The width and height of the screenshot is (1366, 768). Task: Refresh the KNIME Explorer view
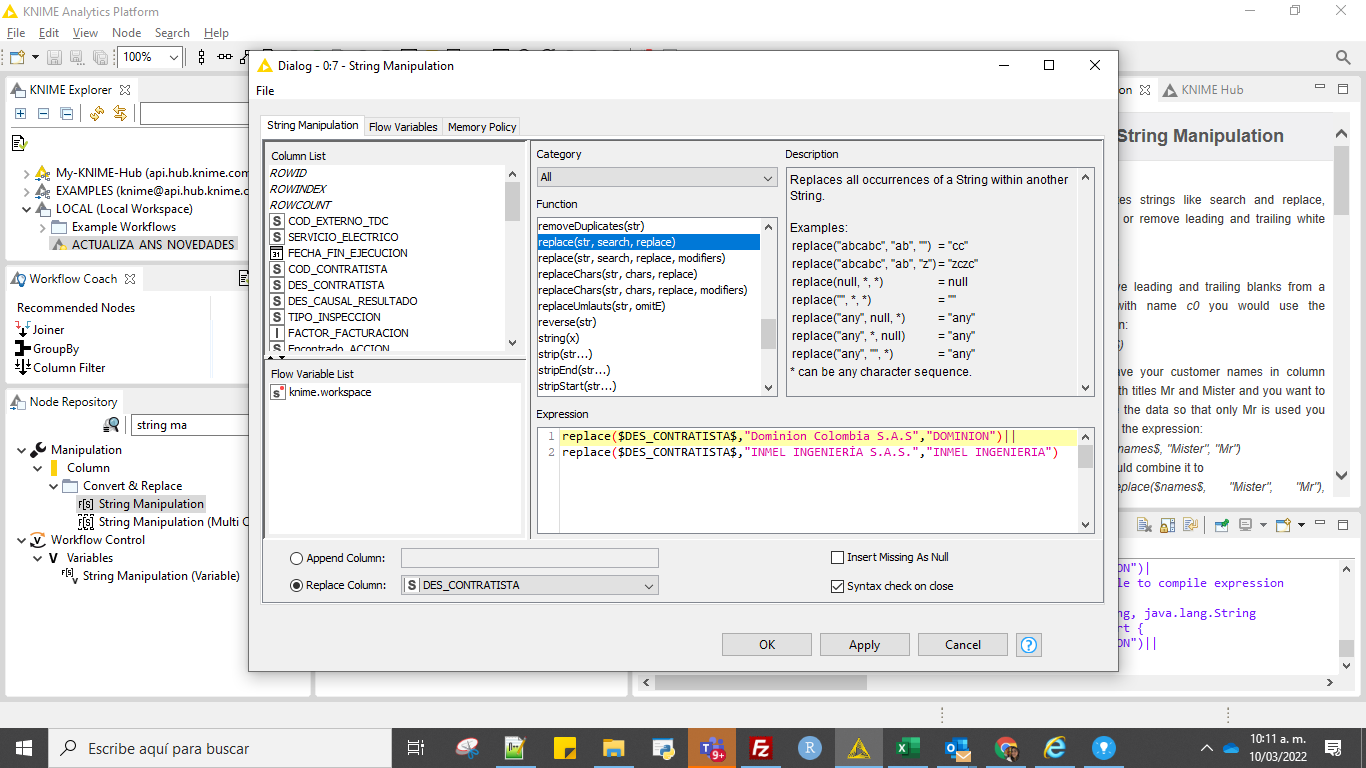tap(97, 113)
